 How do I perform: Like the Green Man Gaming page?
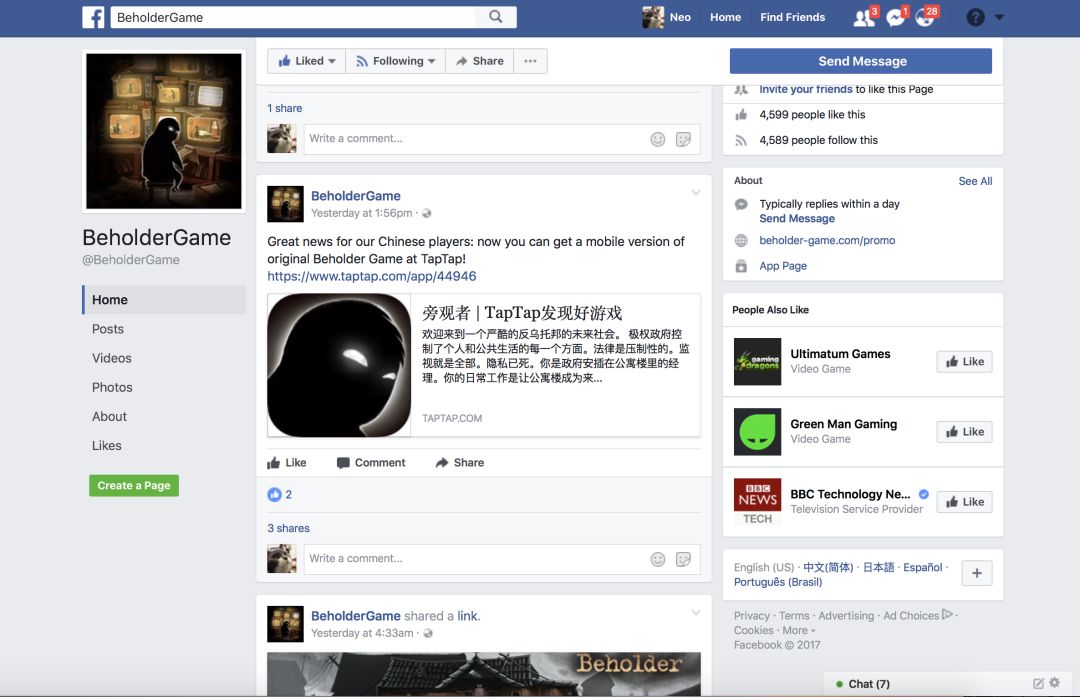coord(964,432)
